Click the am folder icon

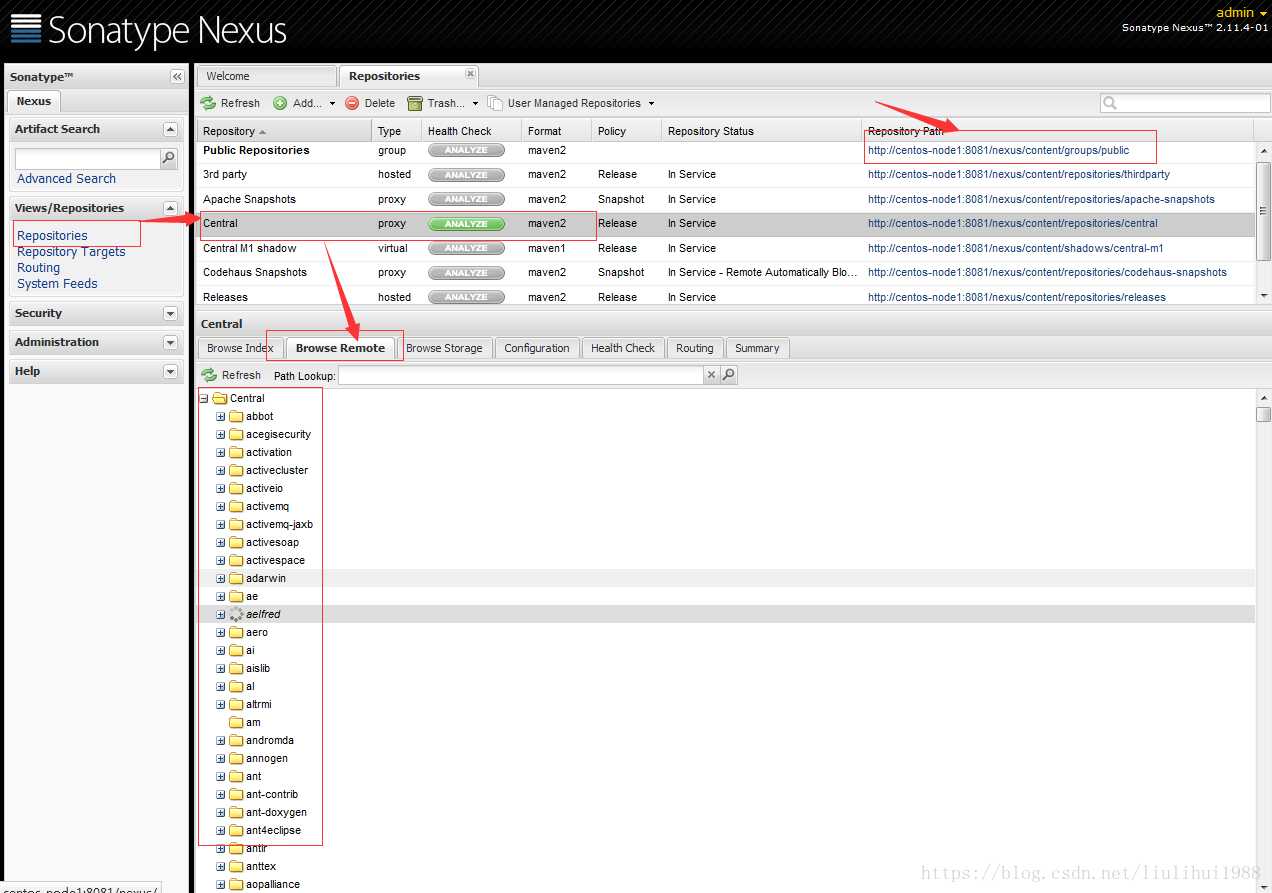click(237, 722)
